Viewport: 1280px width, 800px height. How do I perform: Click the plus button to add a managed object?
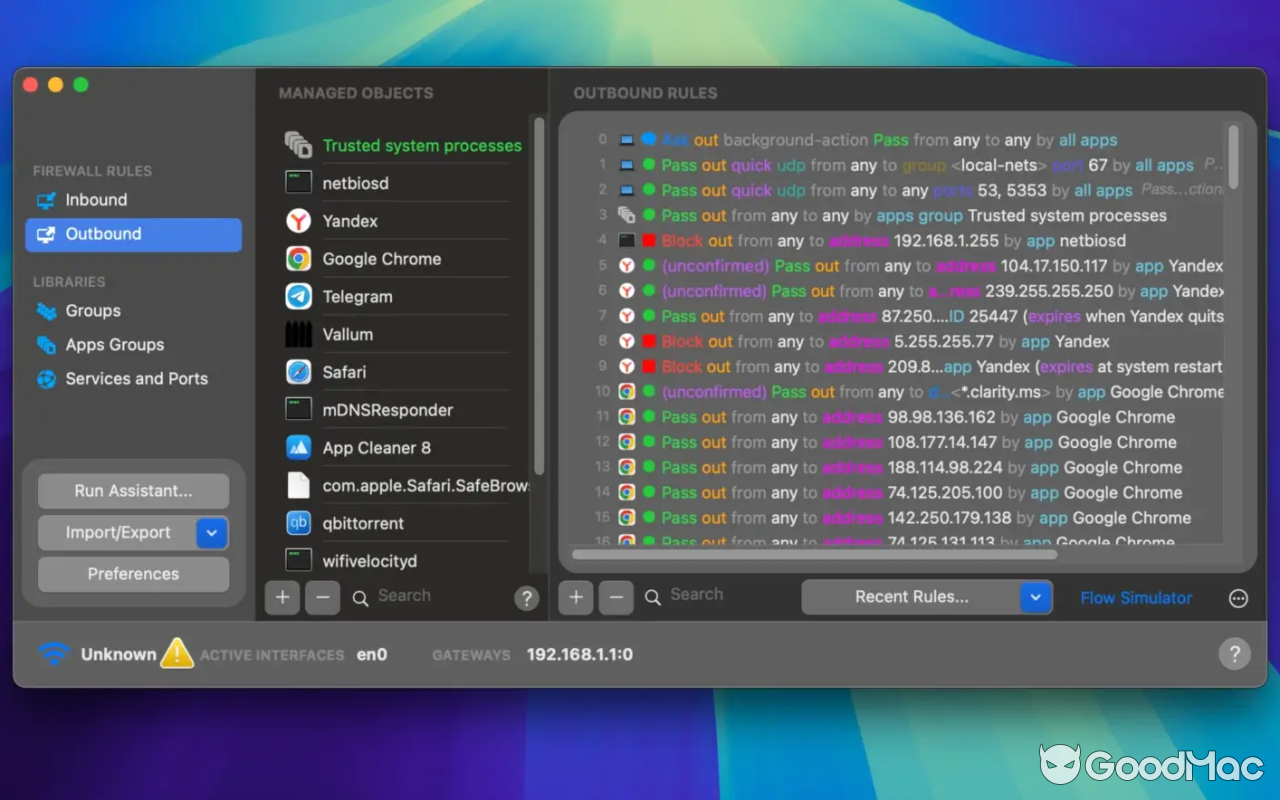click(282, 597)
